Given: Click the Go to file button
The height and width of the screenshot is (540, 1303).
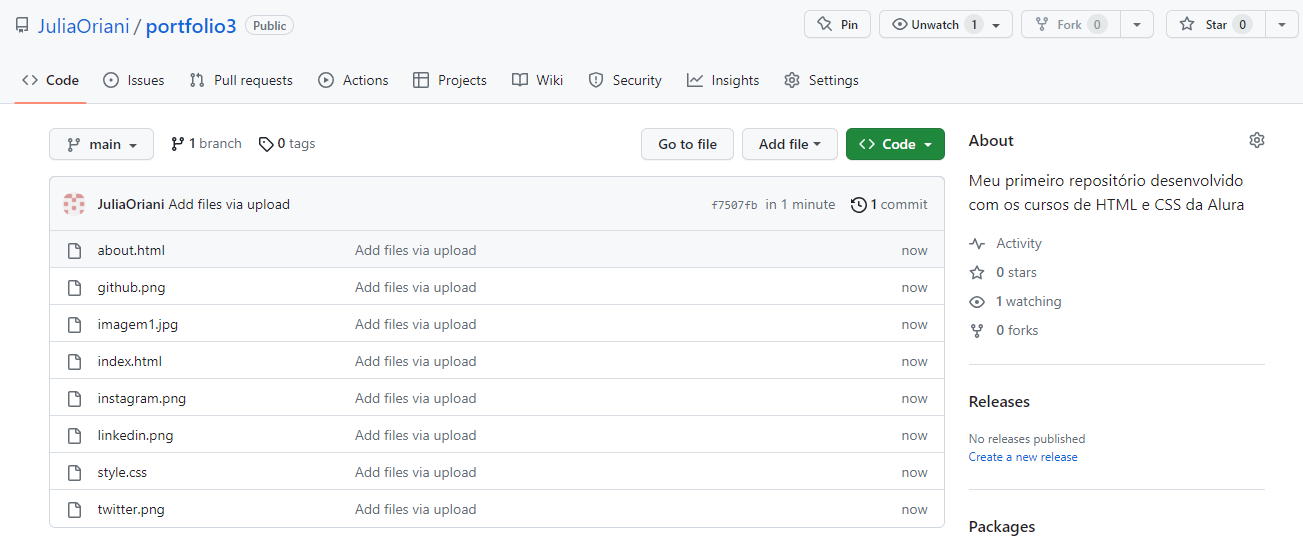Looking at the screenshot, I should (x=687, y=144).
